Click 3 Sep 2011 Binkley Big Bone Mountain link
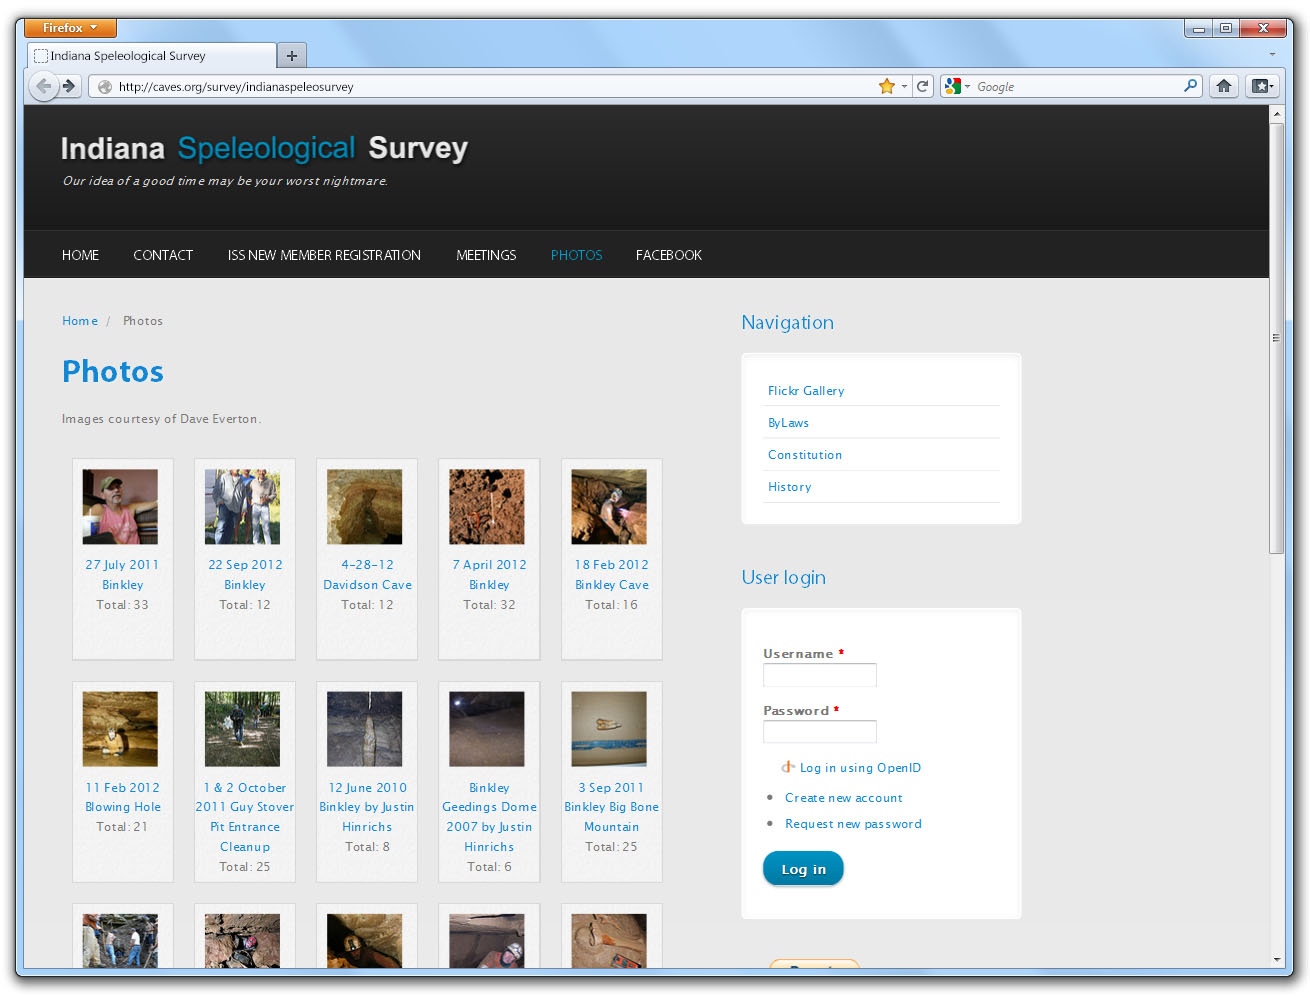The height and width of the screenshot is (996, 1310). (611, 807)
